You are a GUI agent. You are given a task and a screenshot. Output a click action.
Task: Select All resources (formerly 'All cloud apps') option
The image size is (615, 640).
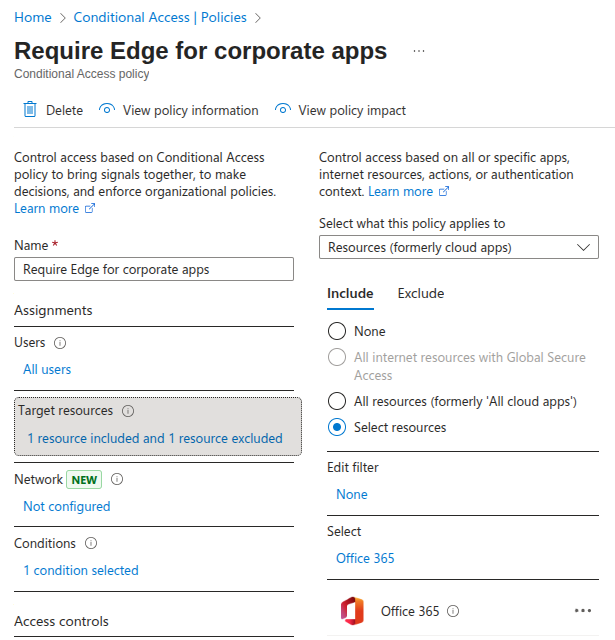(x=337, y=401)
